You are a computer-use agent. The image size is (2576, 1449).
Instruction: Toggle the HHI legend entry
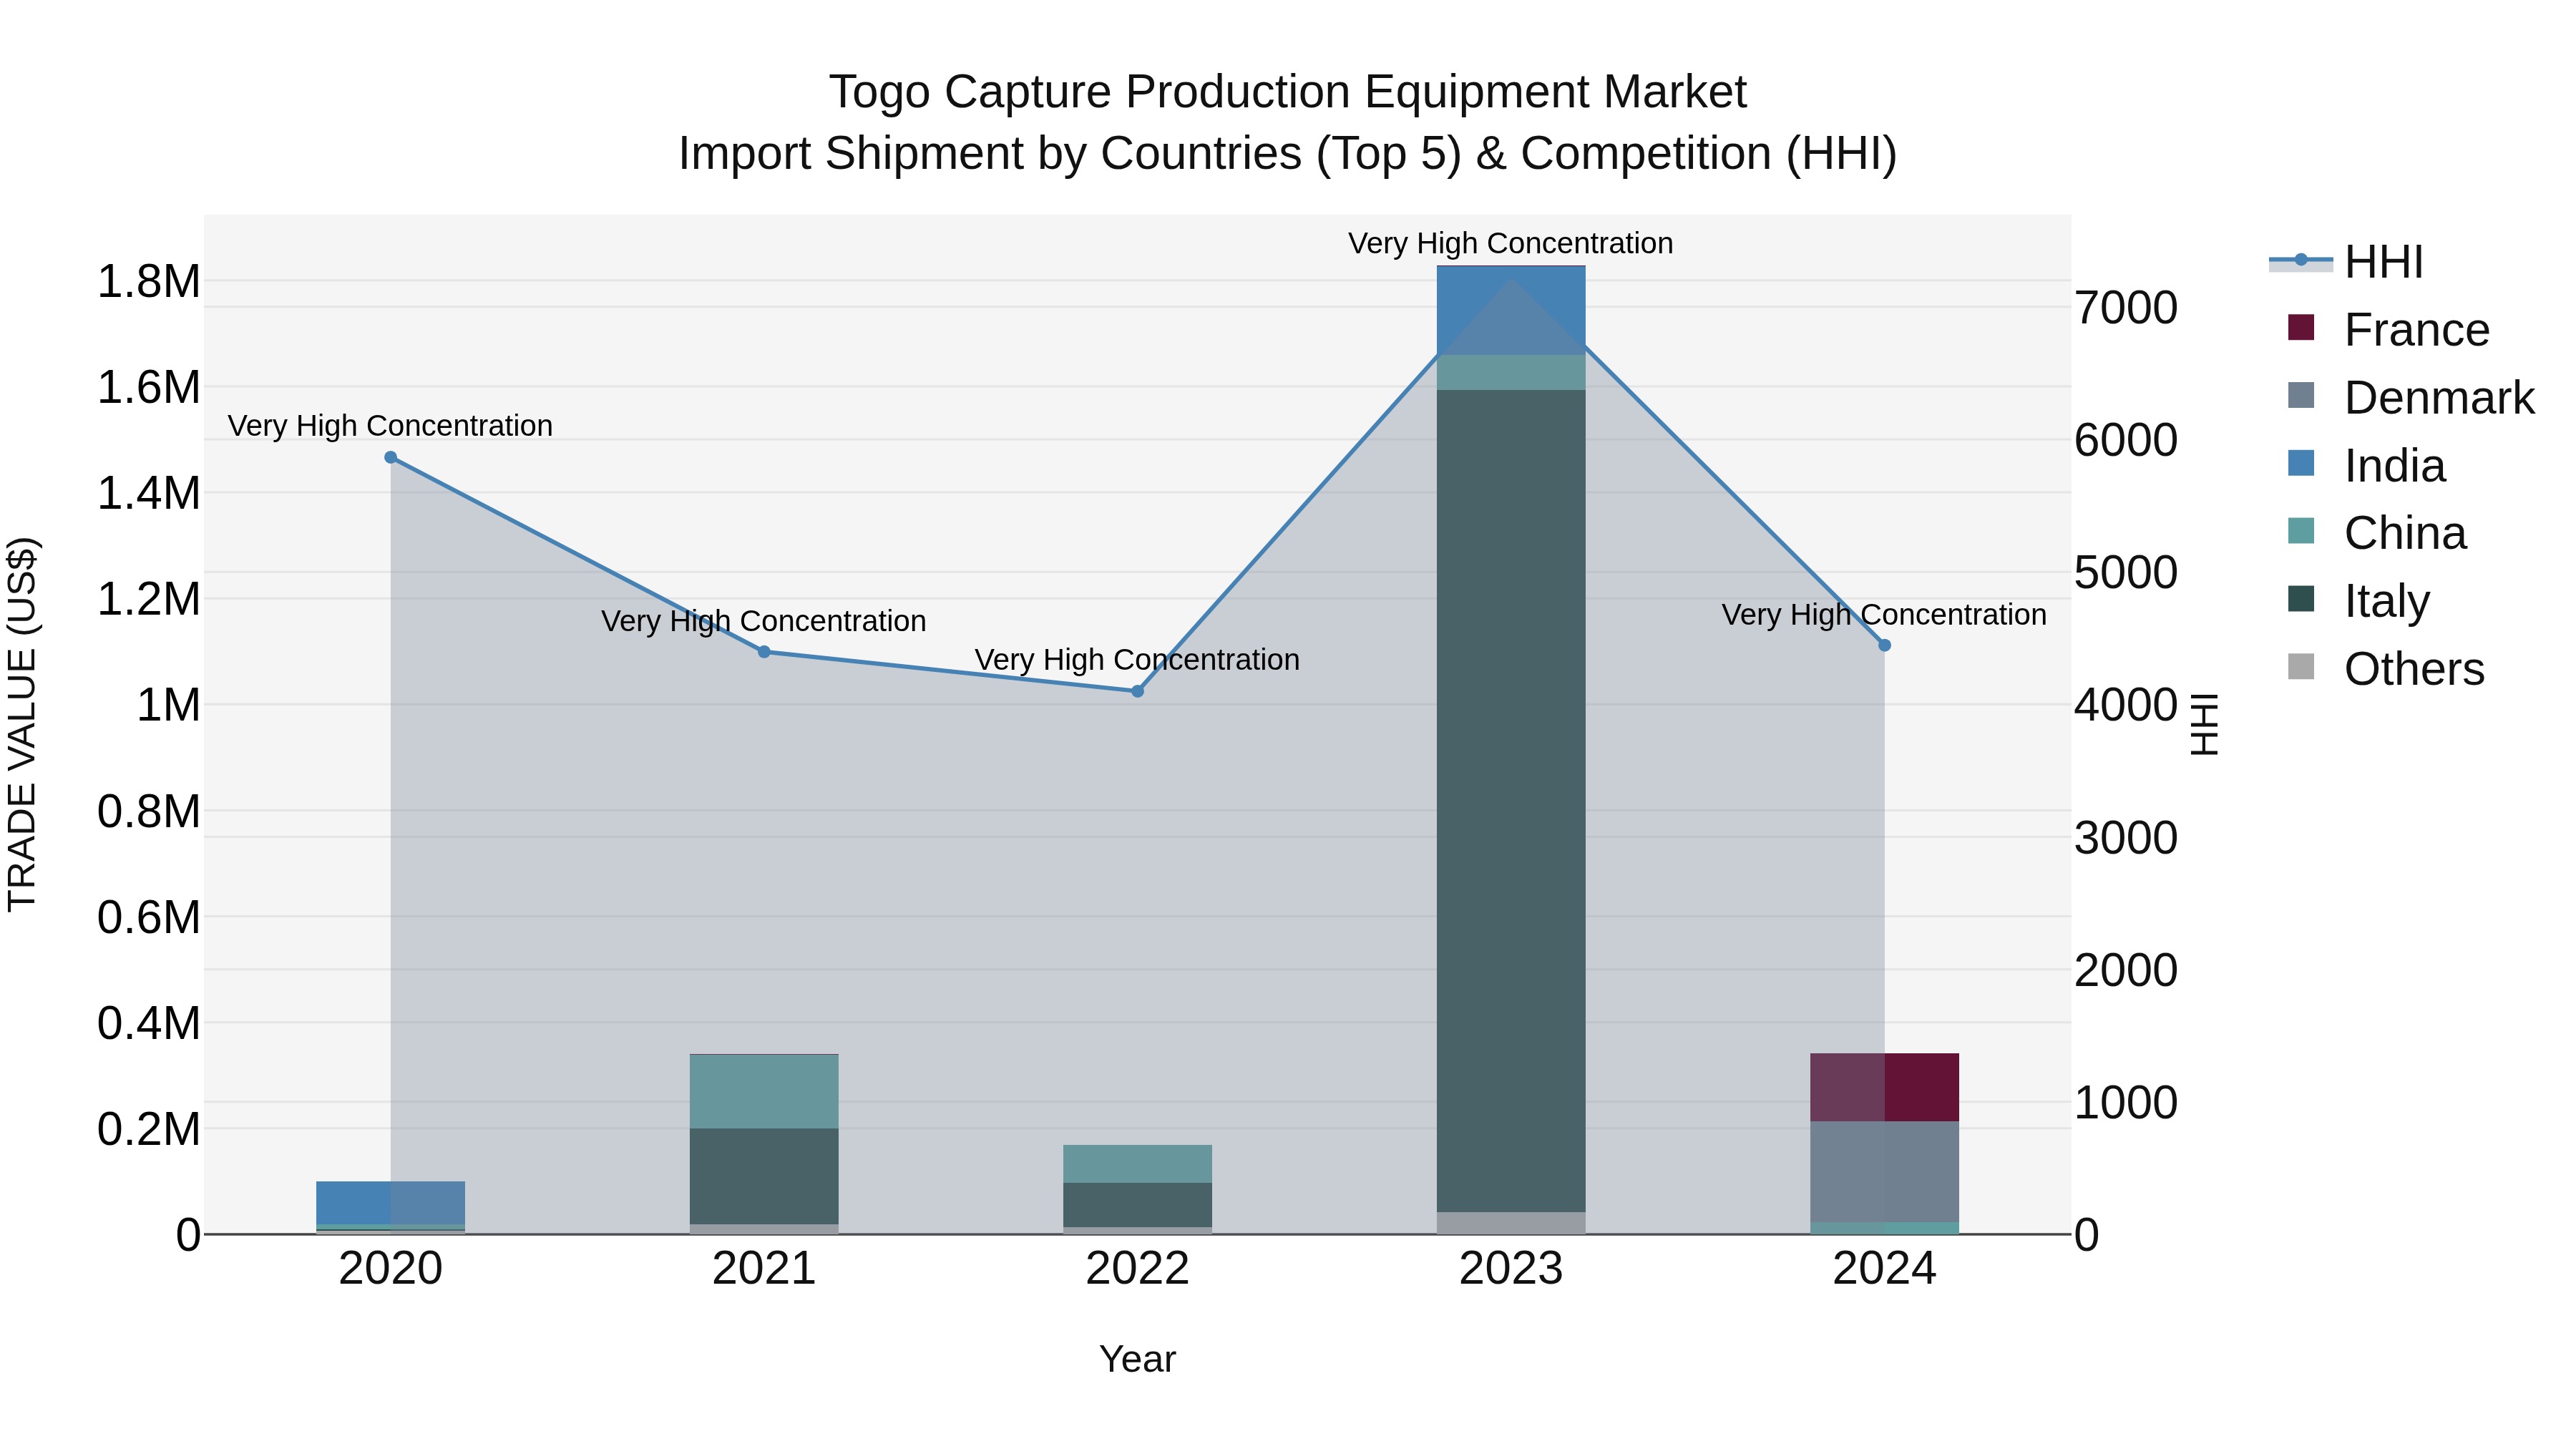(2346, 262)
